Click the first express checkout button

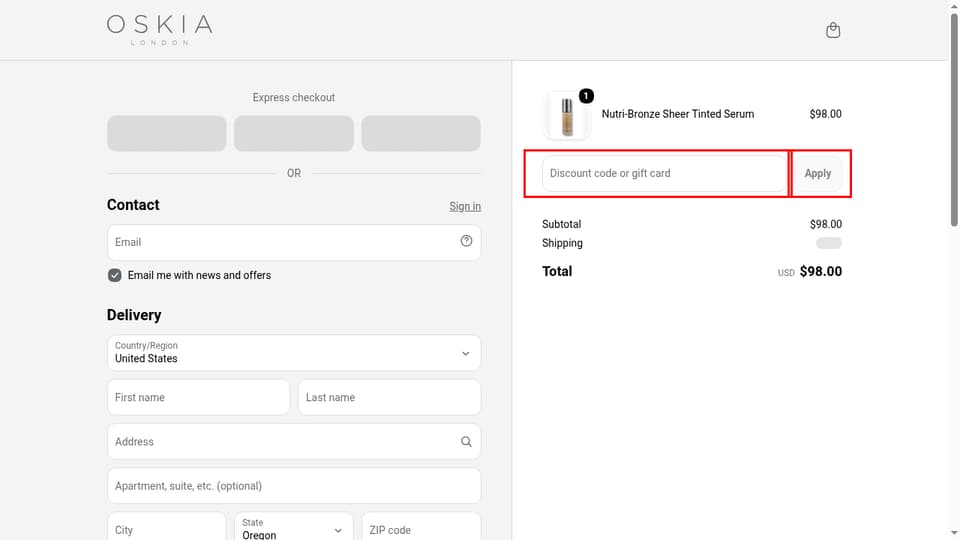point(167,133)
